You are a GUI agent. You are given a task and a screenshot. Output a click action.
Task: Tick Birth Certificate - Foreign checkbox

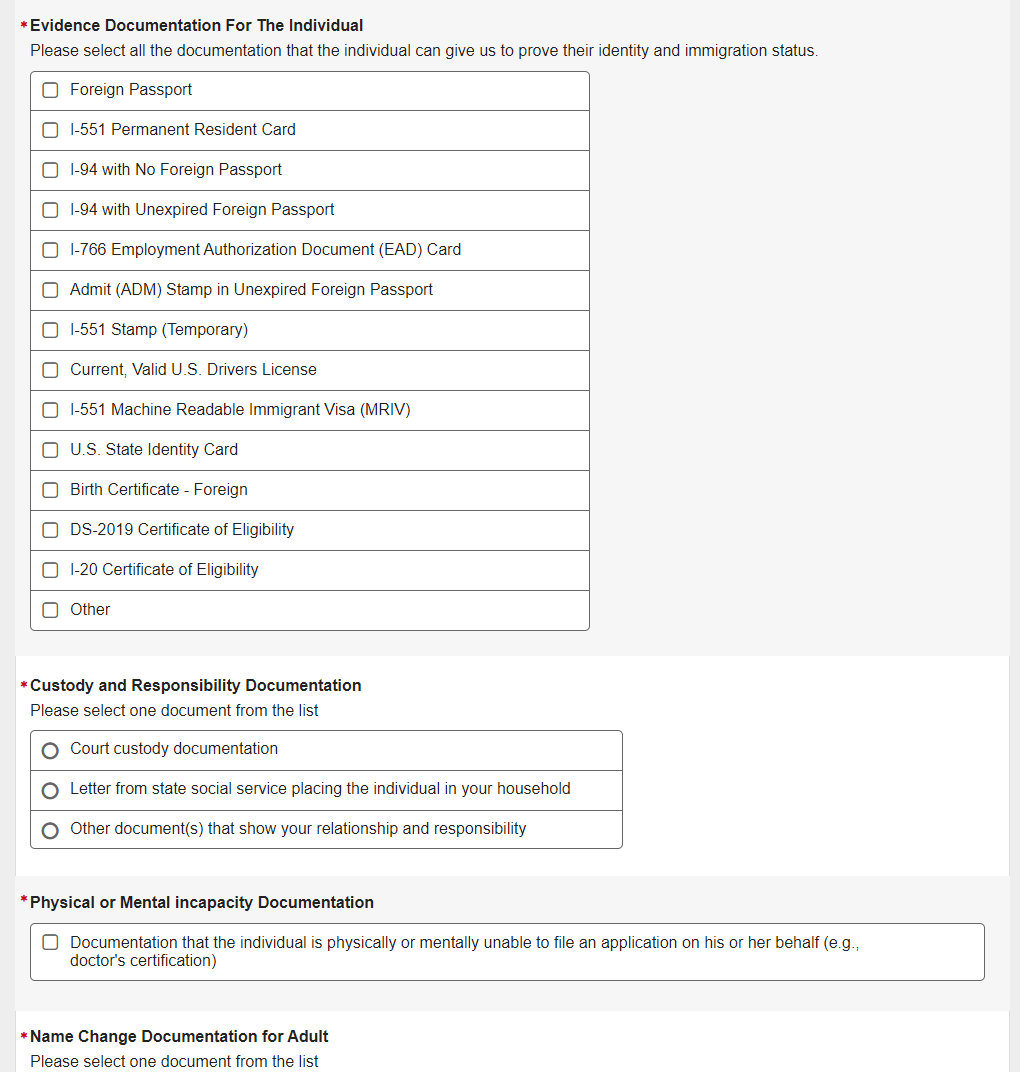[x=50, y=490]
